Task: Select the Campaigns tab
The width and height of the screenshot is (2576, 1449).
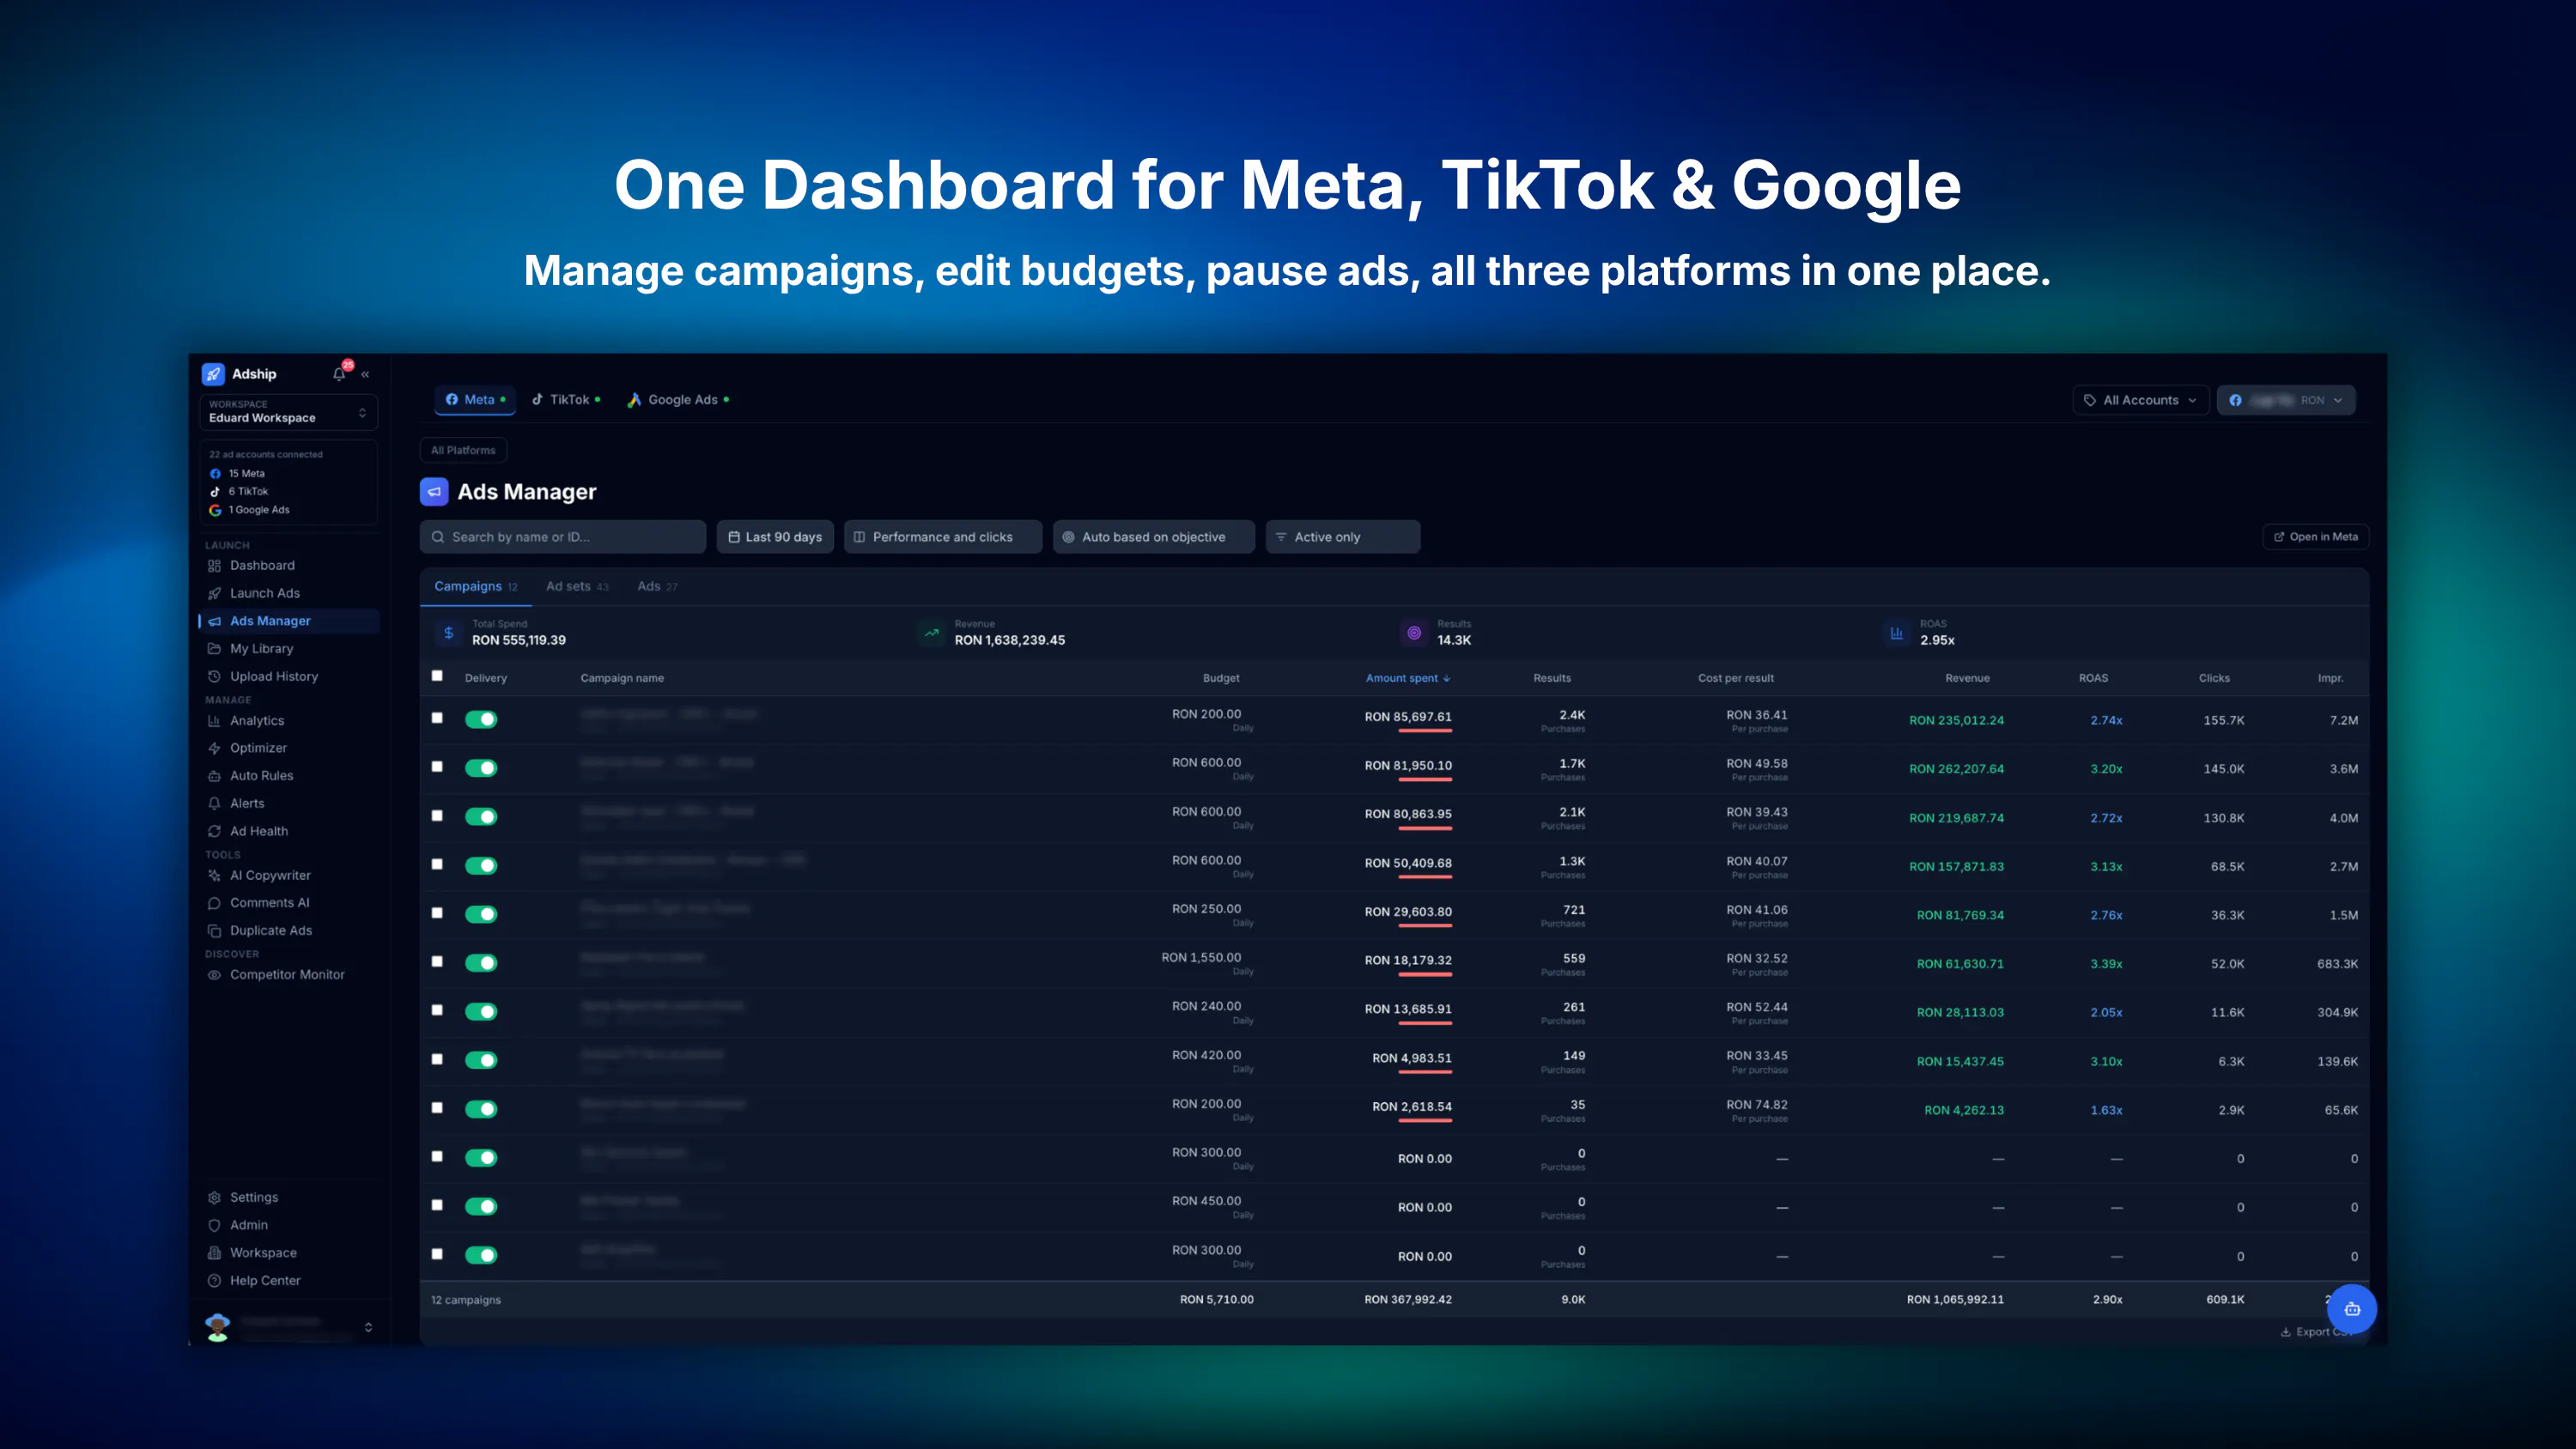Action: pos(475,587)
